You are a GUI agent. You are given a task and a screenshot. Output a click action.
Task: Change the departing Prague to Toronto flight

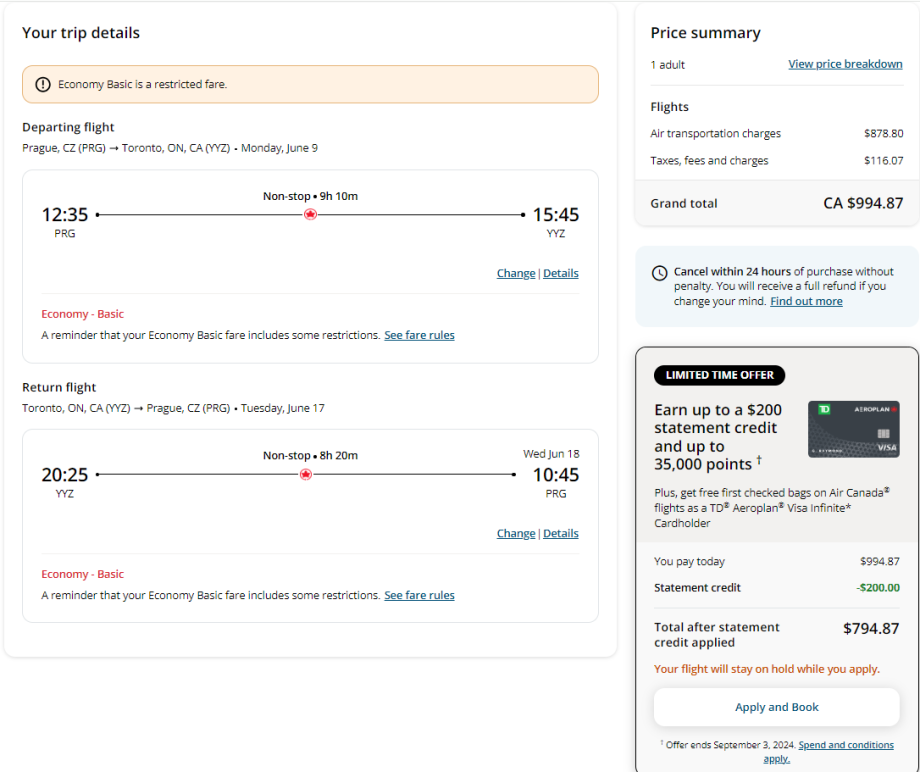point(516,274)
